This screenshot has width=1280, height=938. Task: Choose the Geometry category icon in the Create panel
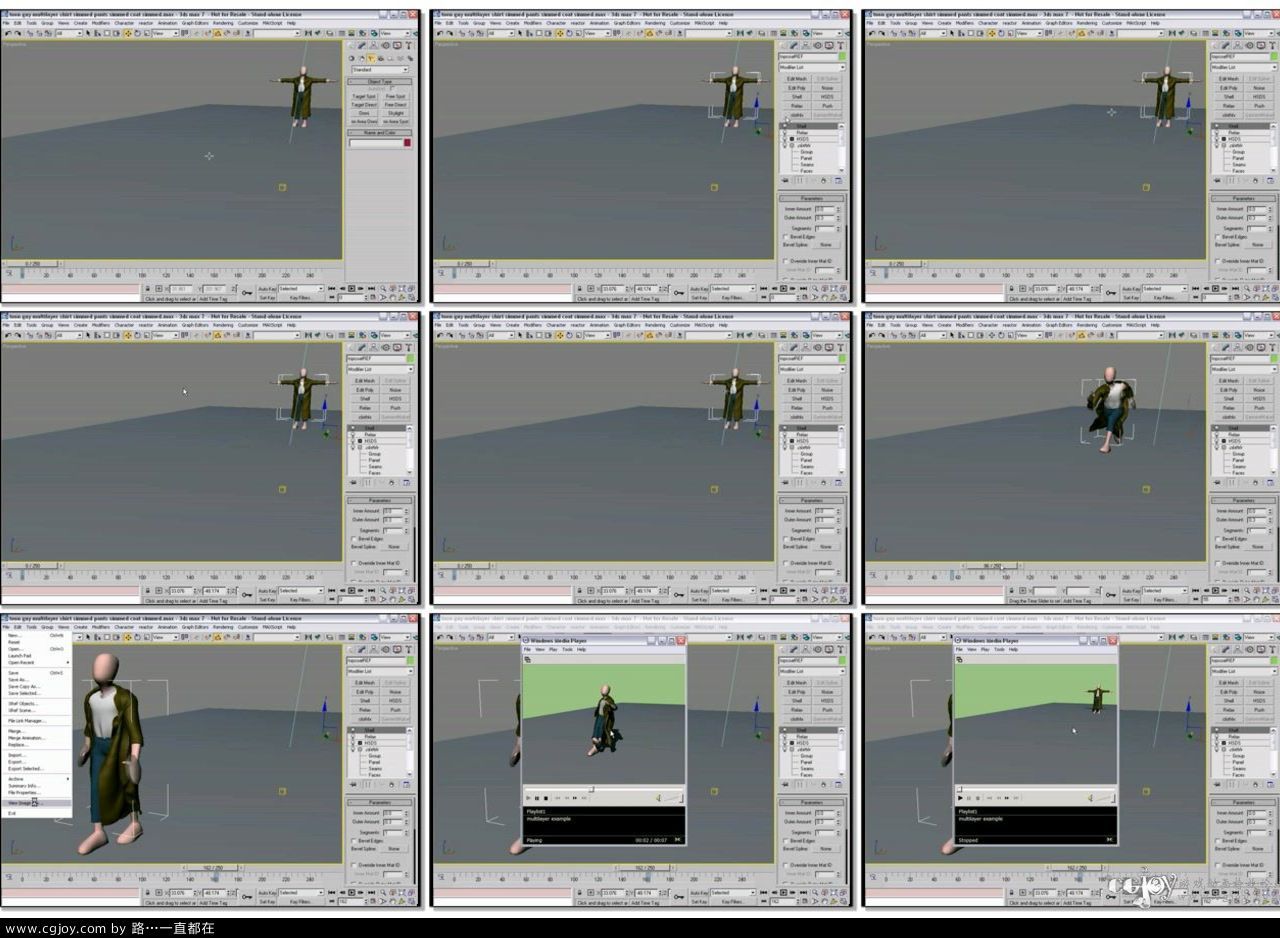351,59
